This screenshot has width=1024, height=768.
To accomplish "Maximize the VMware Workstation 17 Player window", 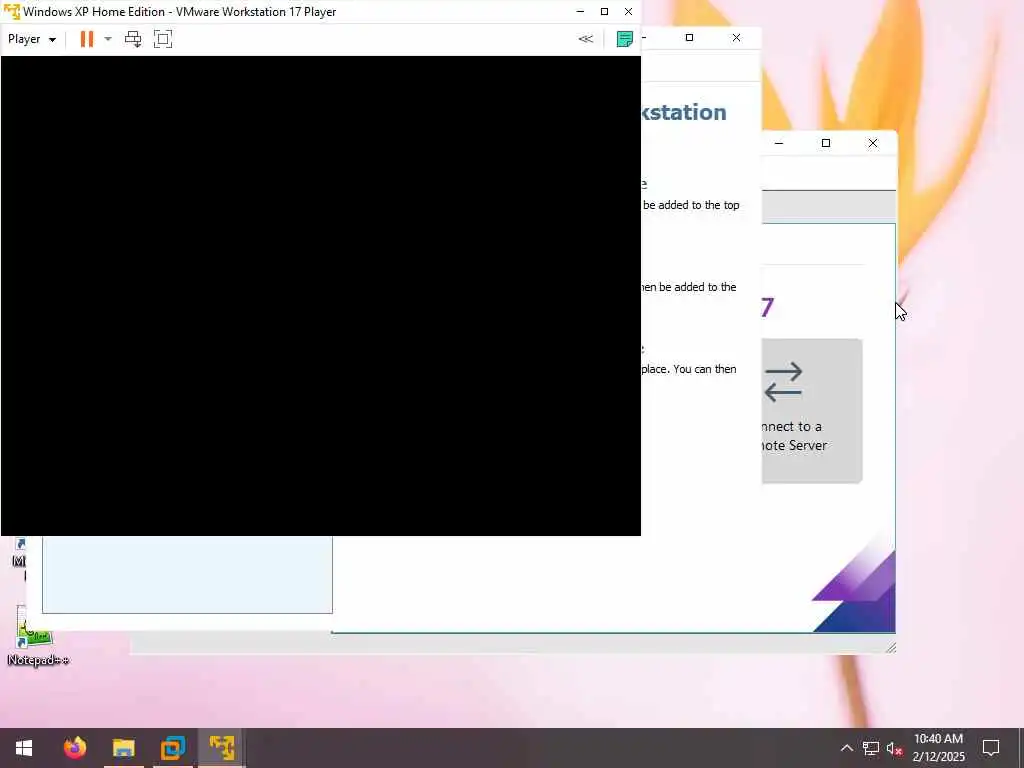I will coord(604,12).
